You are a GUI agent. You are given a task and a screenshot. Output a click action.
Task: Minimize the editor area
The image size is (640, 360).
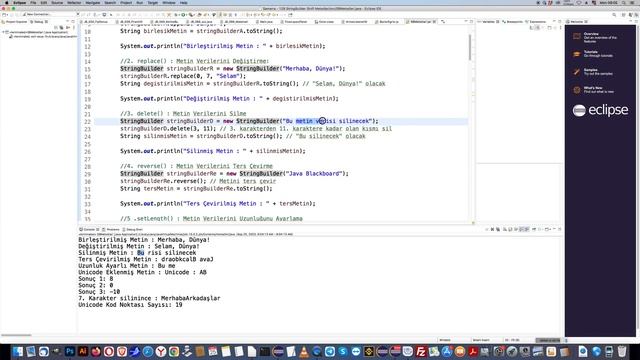(x=466, y=21)
